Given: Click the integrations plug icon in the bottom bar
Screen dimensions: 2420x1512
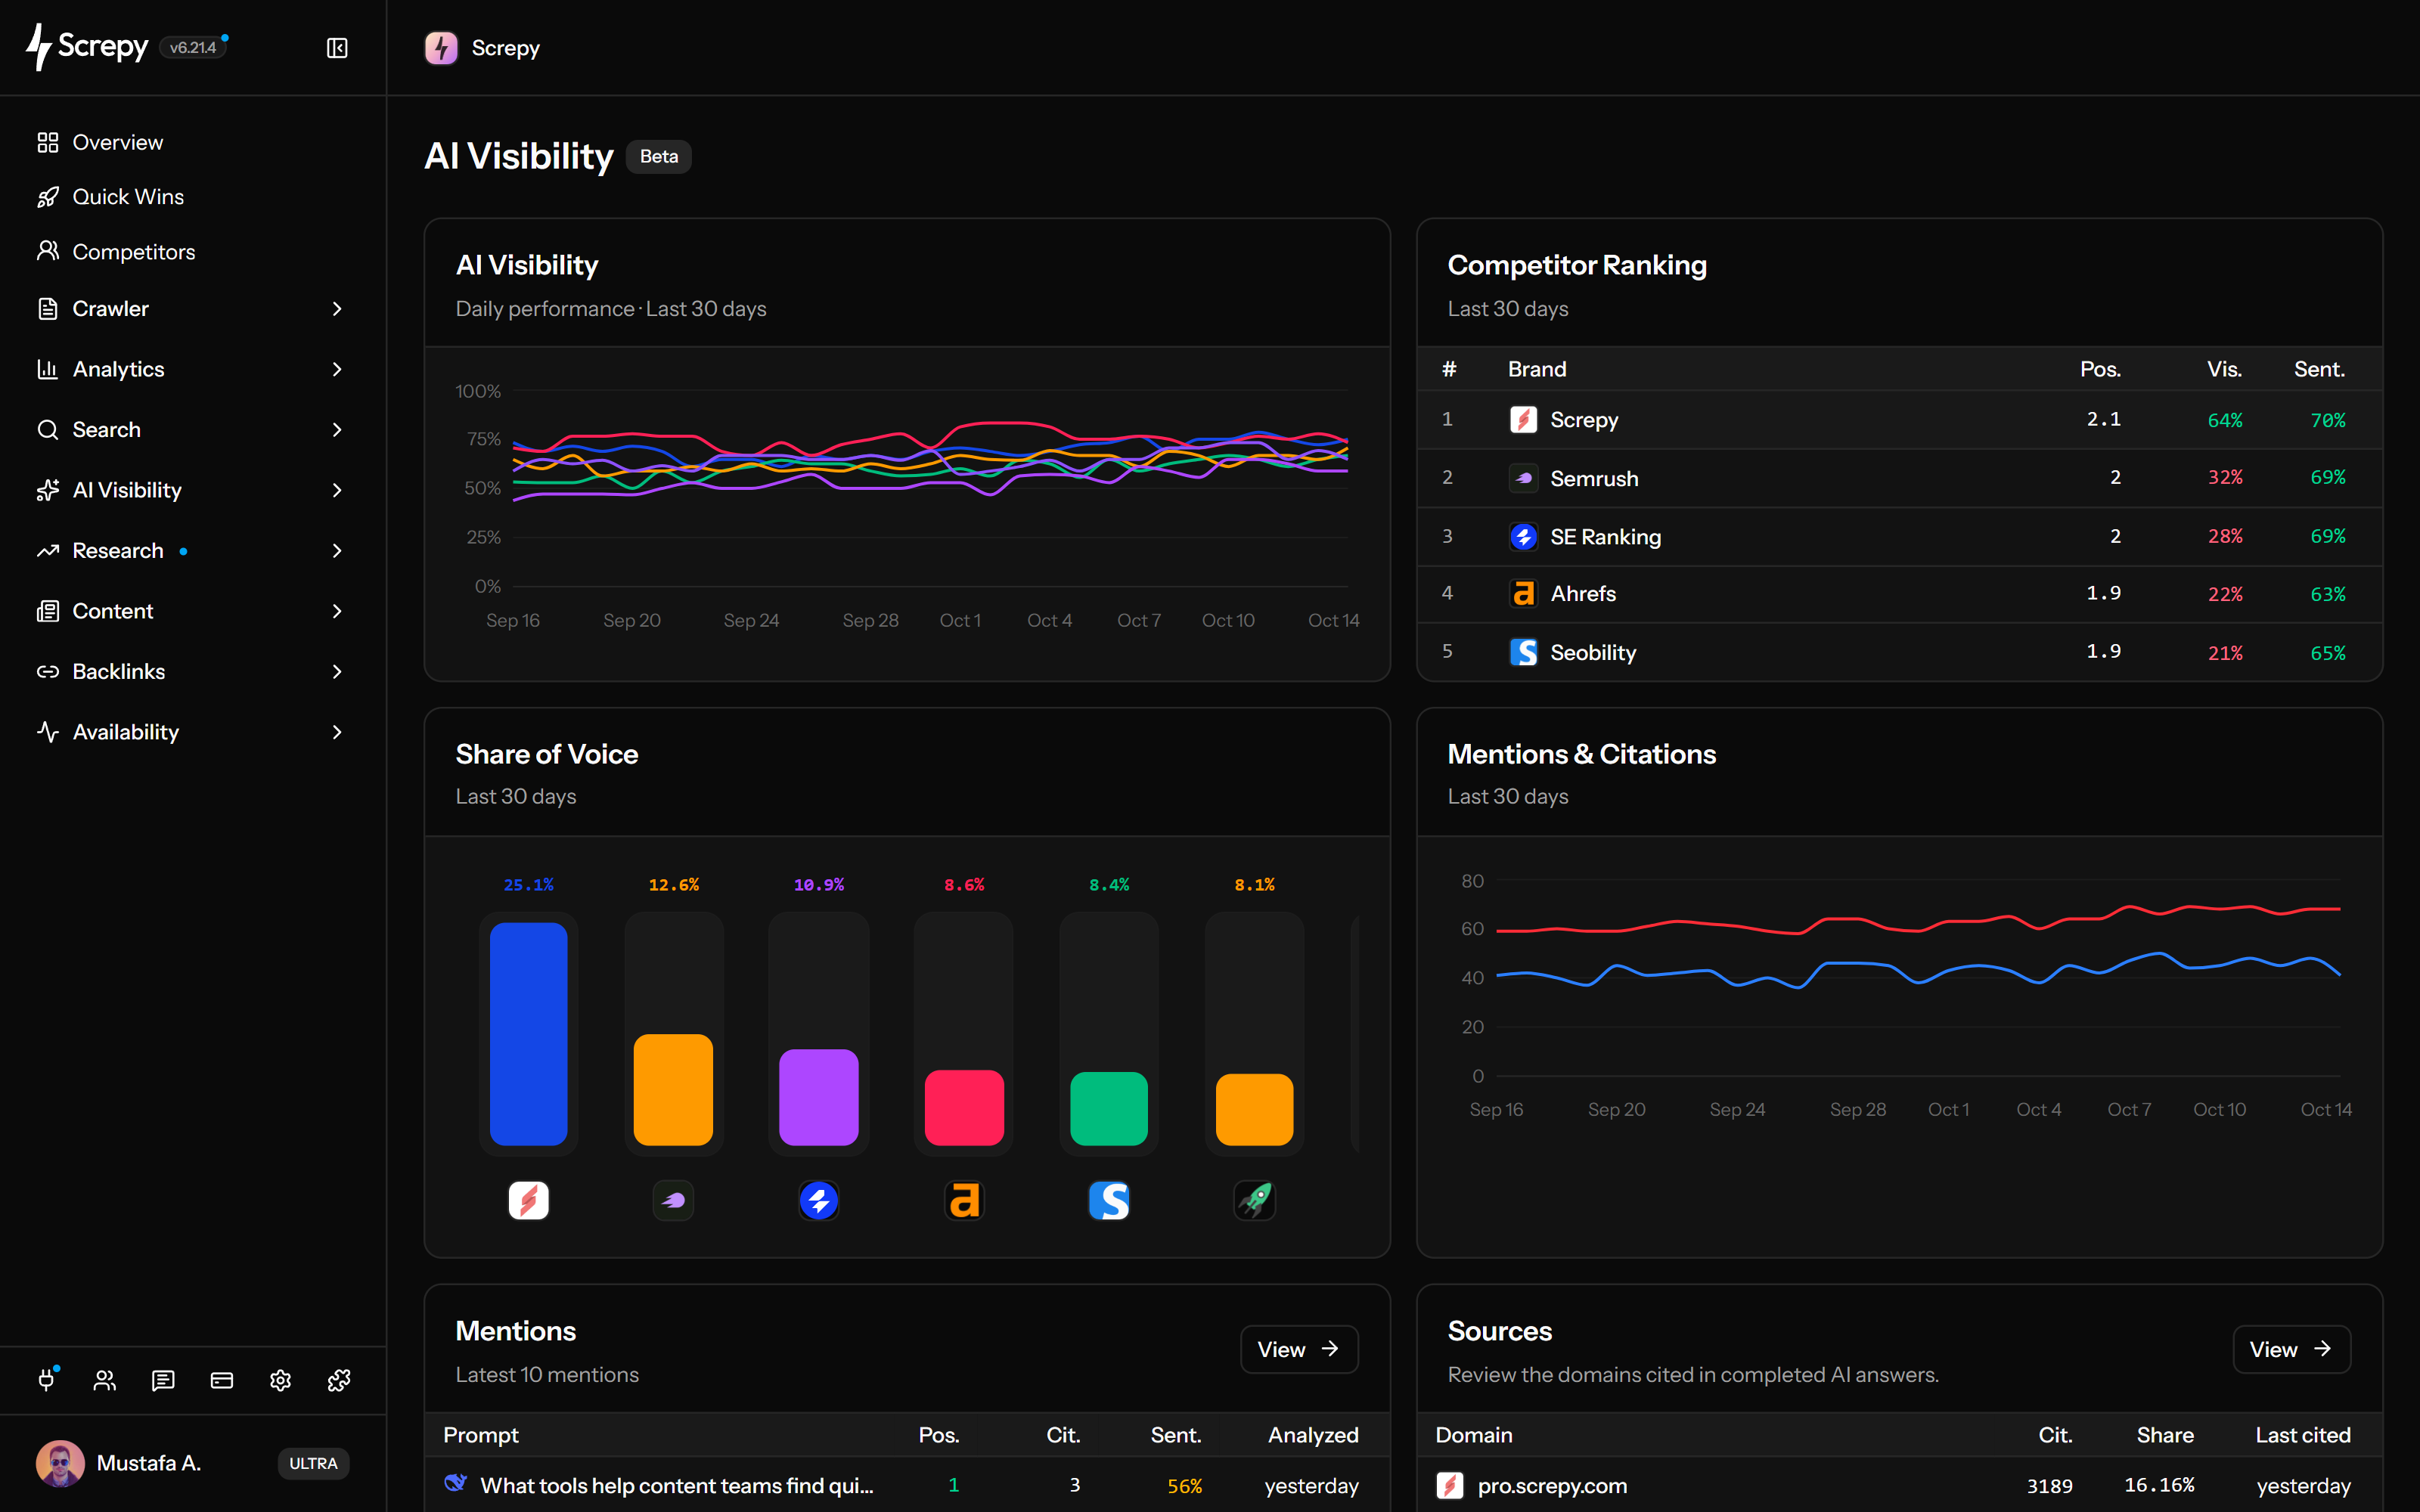Looking at the screenshot, I should pyautogui.click(x=46, y=1380).
